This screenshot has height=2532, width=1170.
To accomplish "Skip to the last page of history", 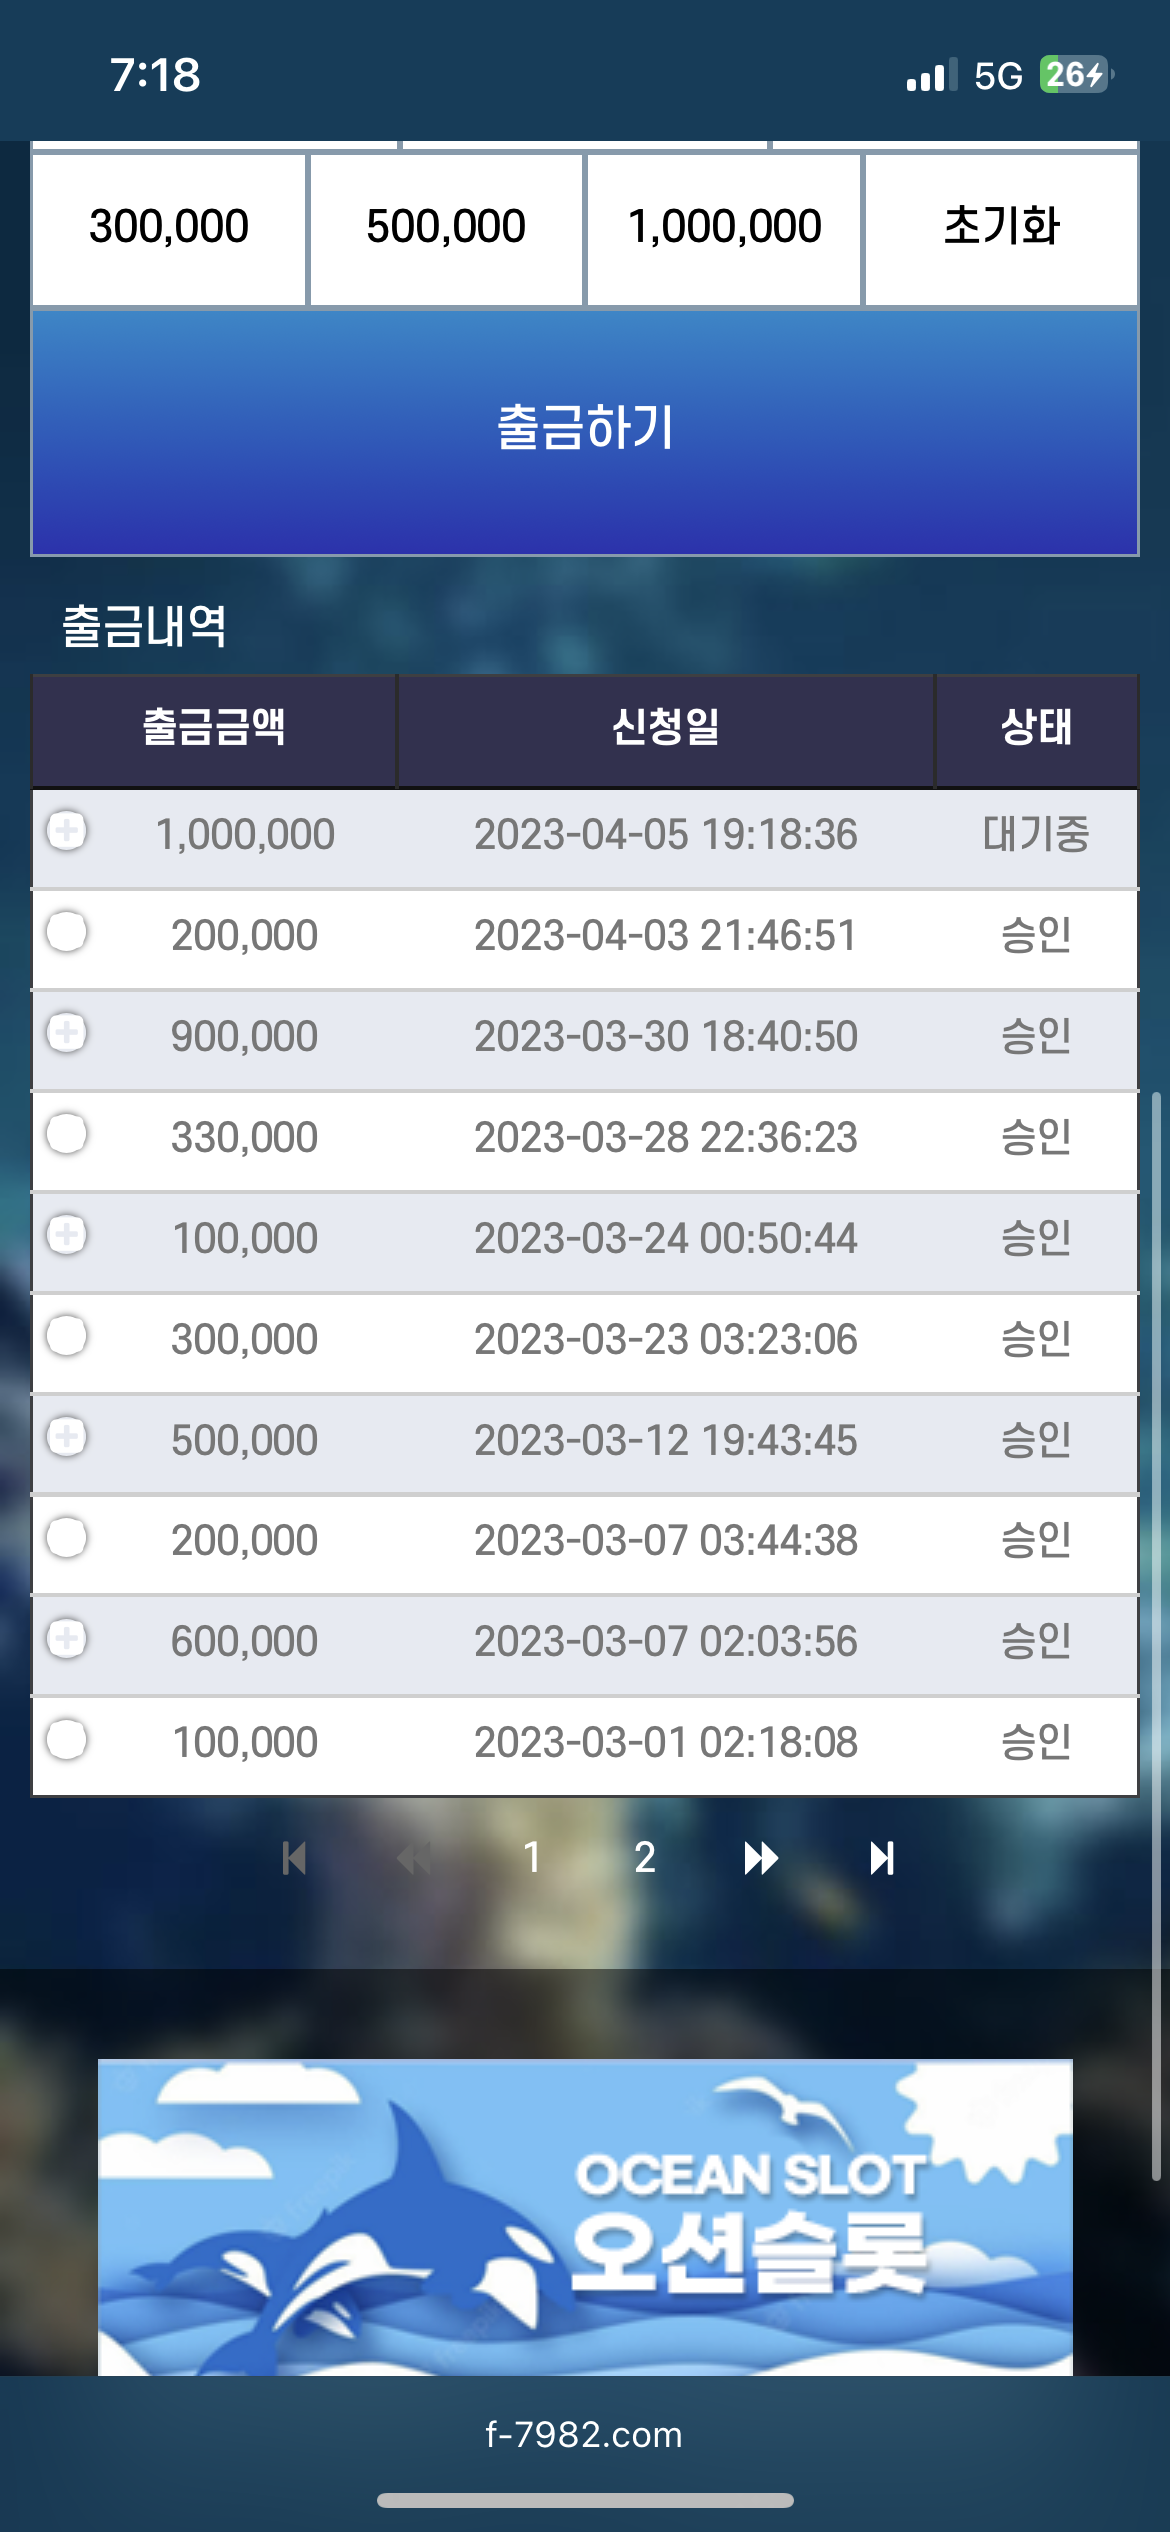I will point(882,1859).
